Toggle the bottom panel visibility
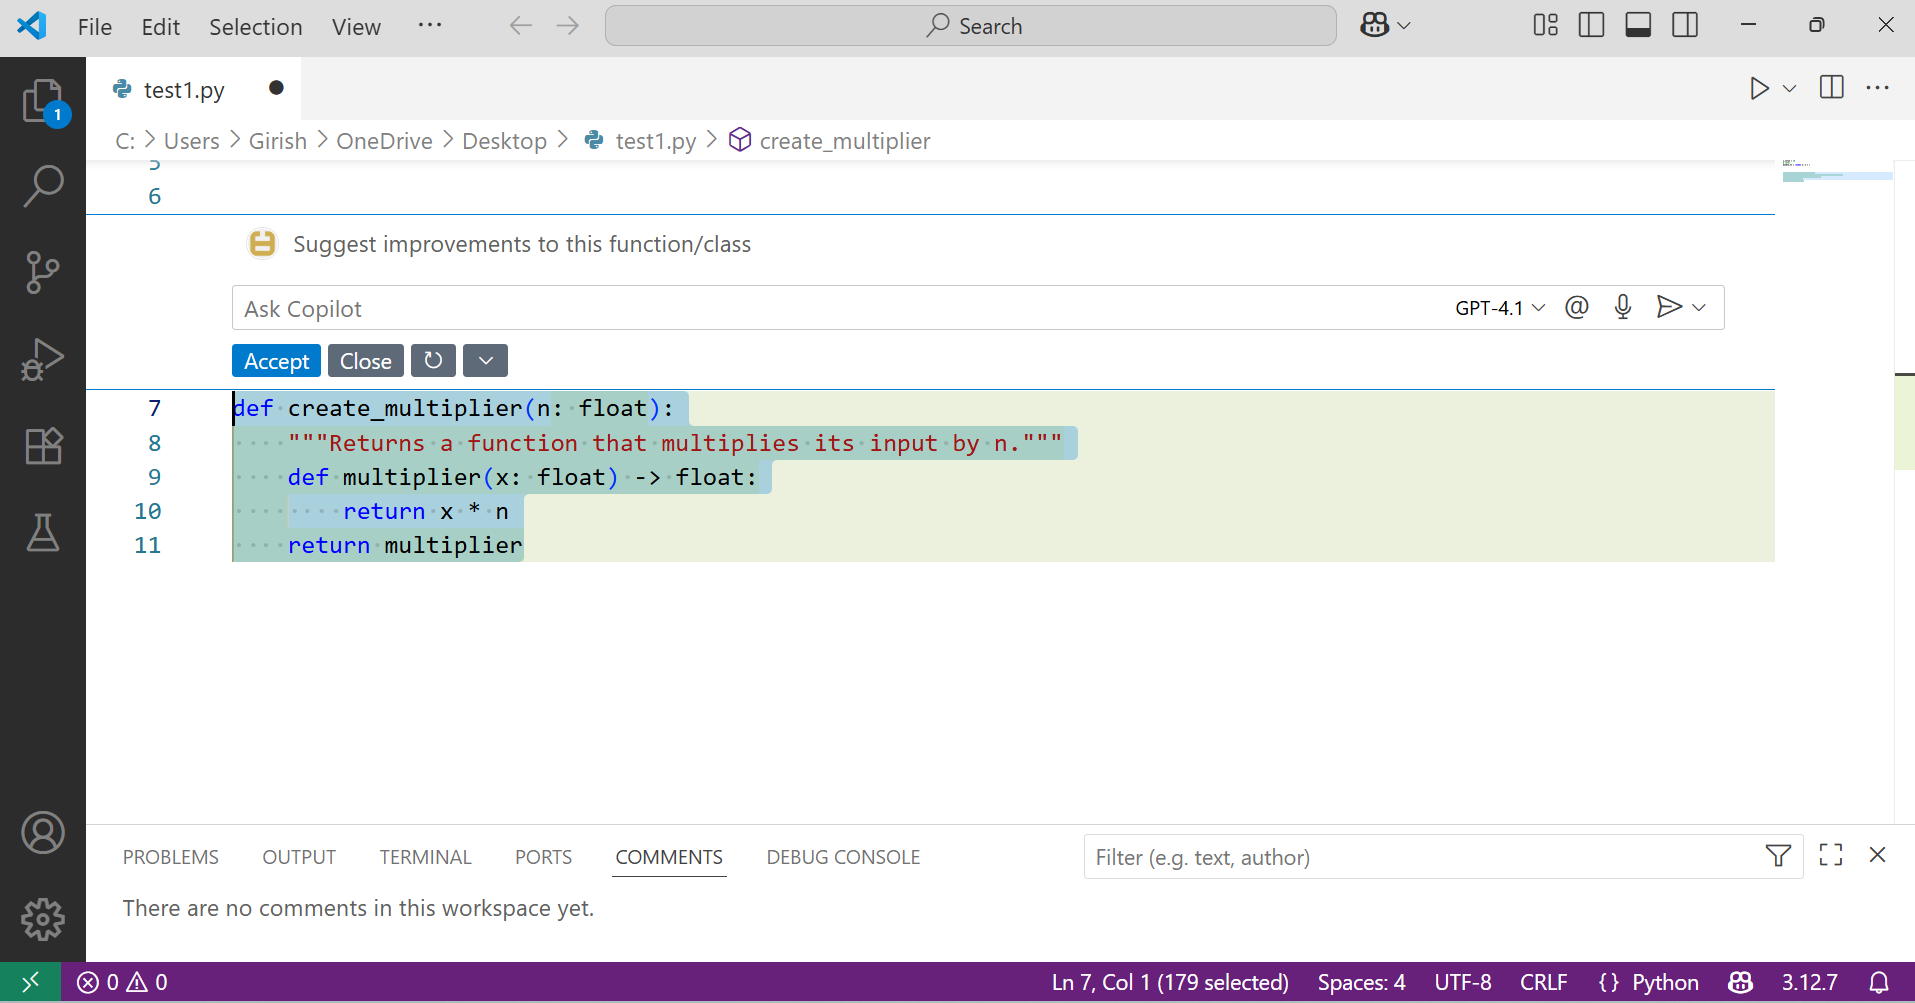This screenshot has height=1003, width=1915. coord(1638,24)
